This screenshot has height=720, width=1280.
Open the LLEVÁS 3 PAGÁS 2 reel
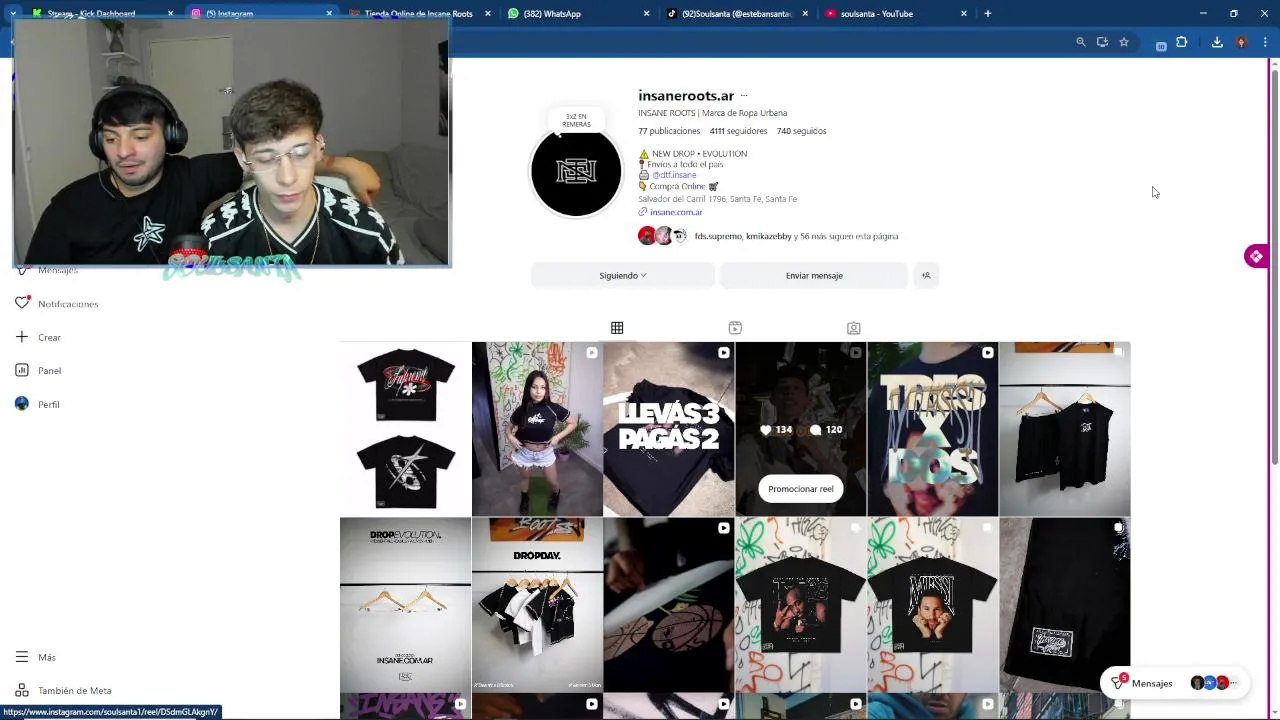click(668, 429)
